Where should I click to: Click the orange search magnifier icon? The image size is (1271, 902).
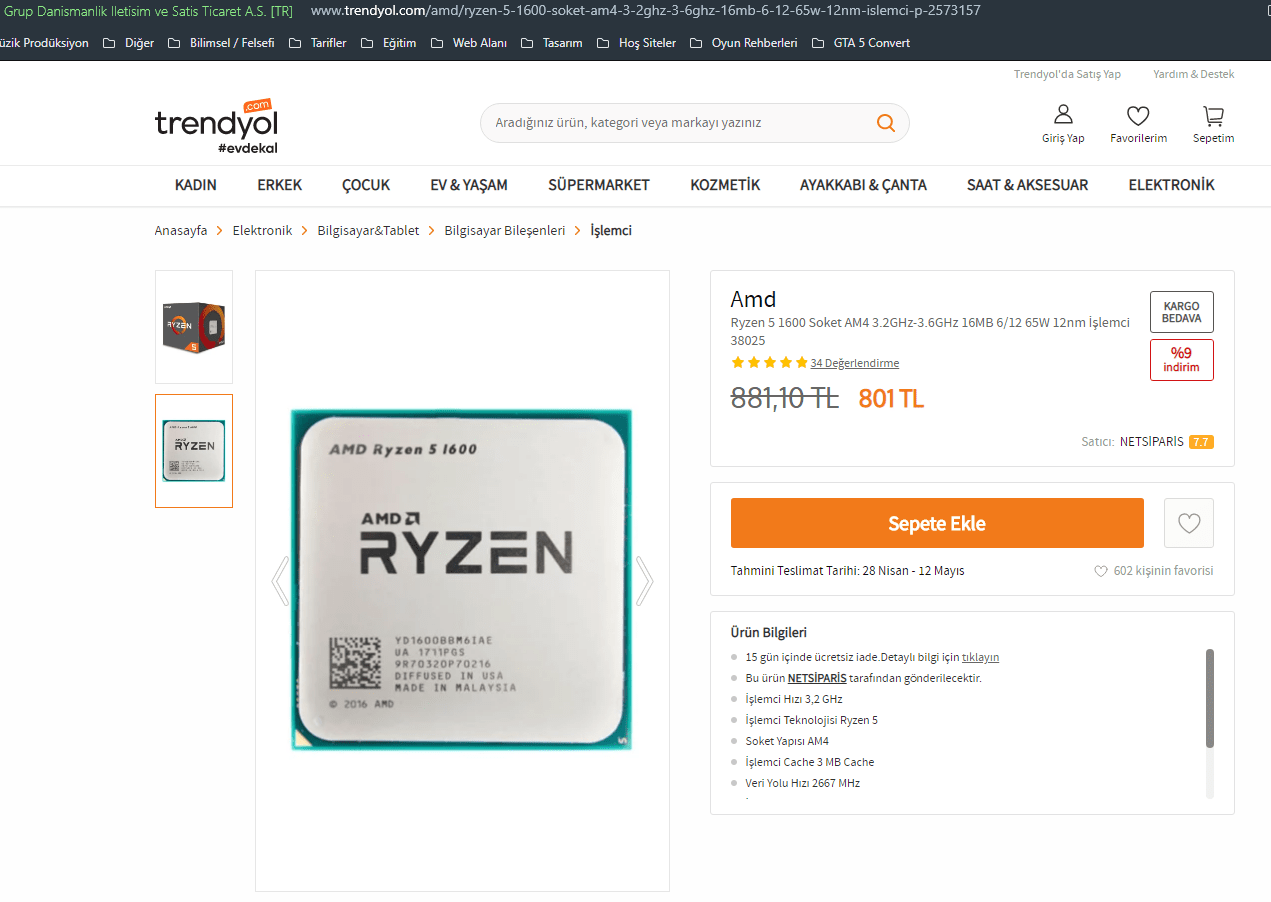(x=885, y=123)
